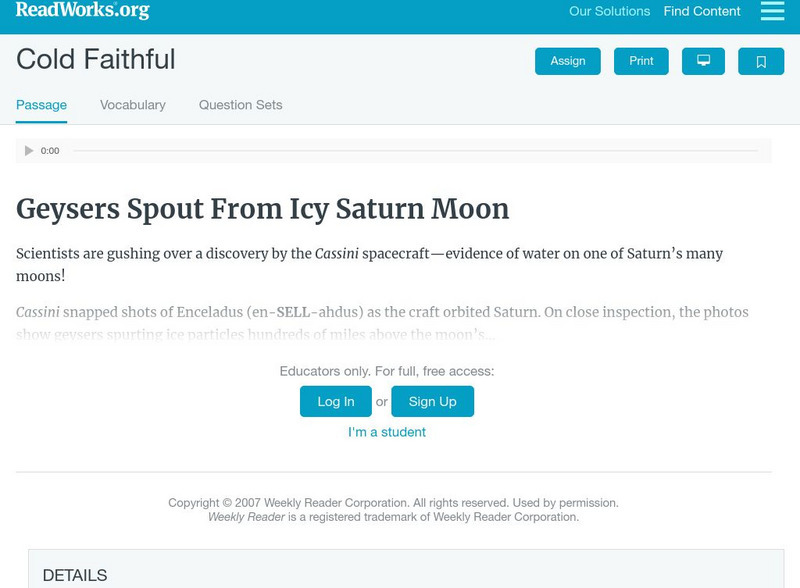This screenshot has height=588, width=800.
Task: Click the Print button
Action: click(x=641, y=61)
